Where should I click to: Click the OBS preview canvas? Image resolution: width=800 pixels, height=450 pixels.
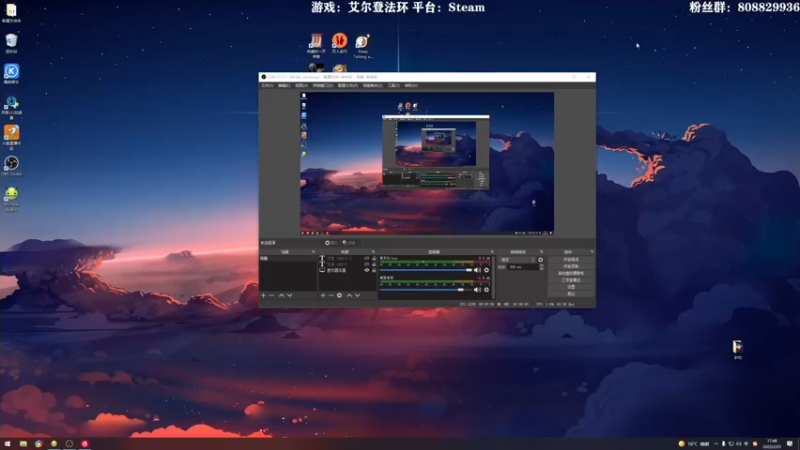(427, 163)
